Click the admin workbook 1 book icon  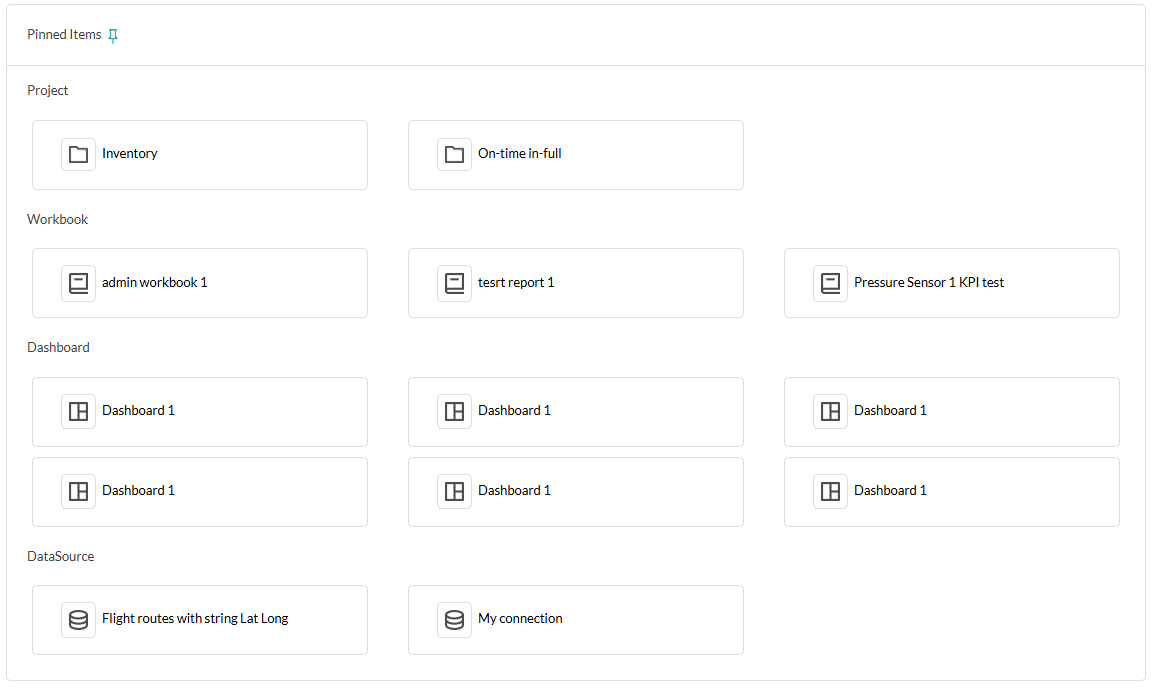pos(78,283)
